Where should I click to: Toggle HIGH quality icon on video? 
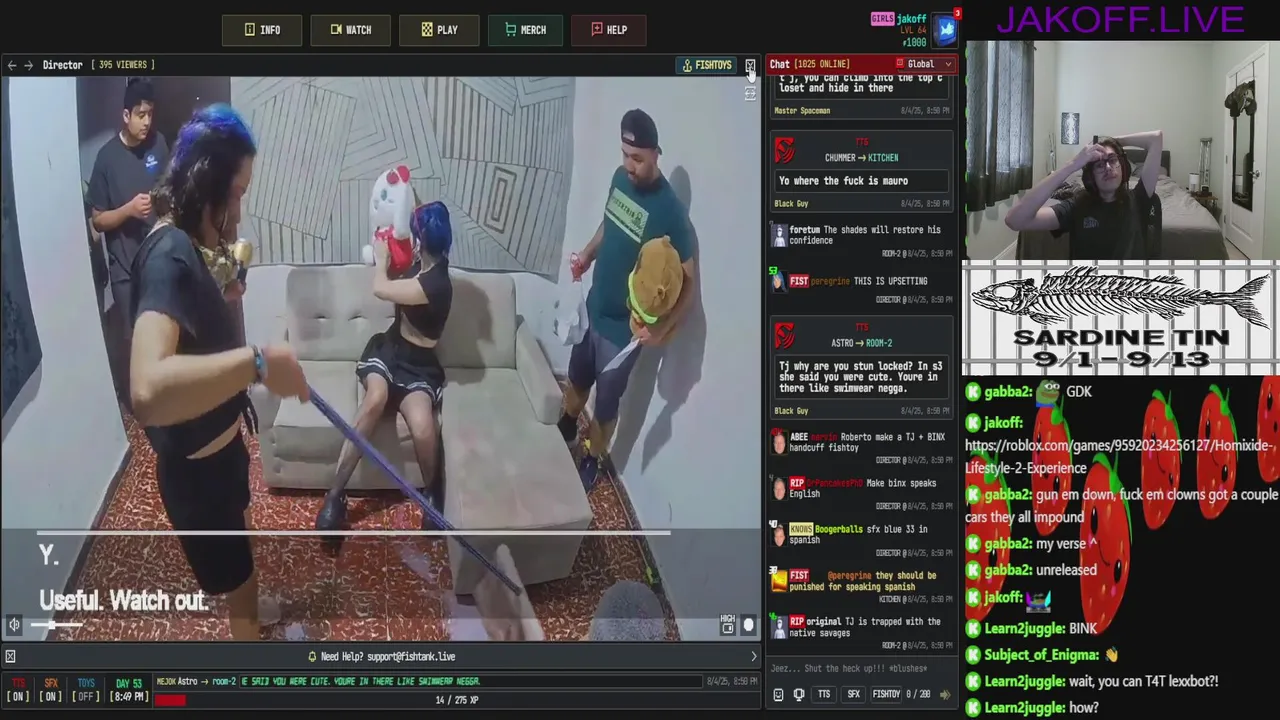(728, 624)
